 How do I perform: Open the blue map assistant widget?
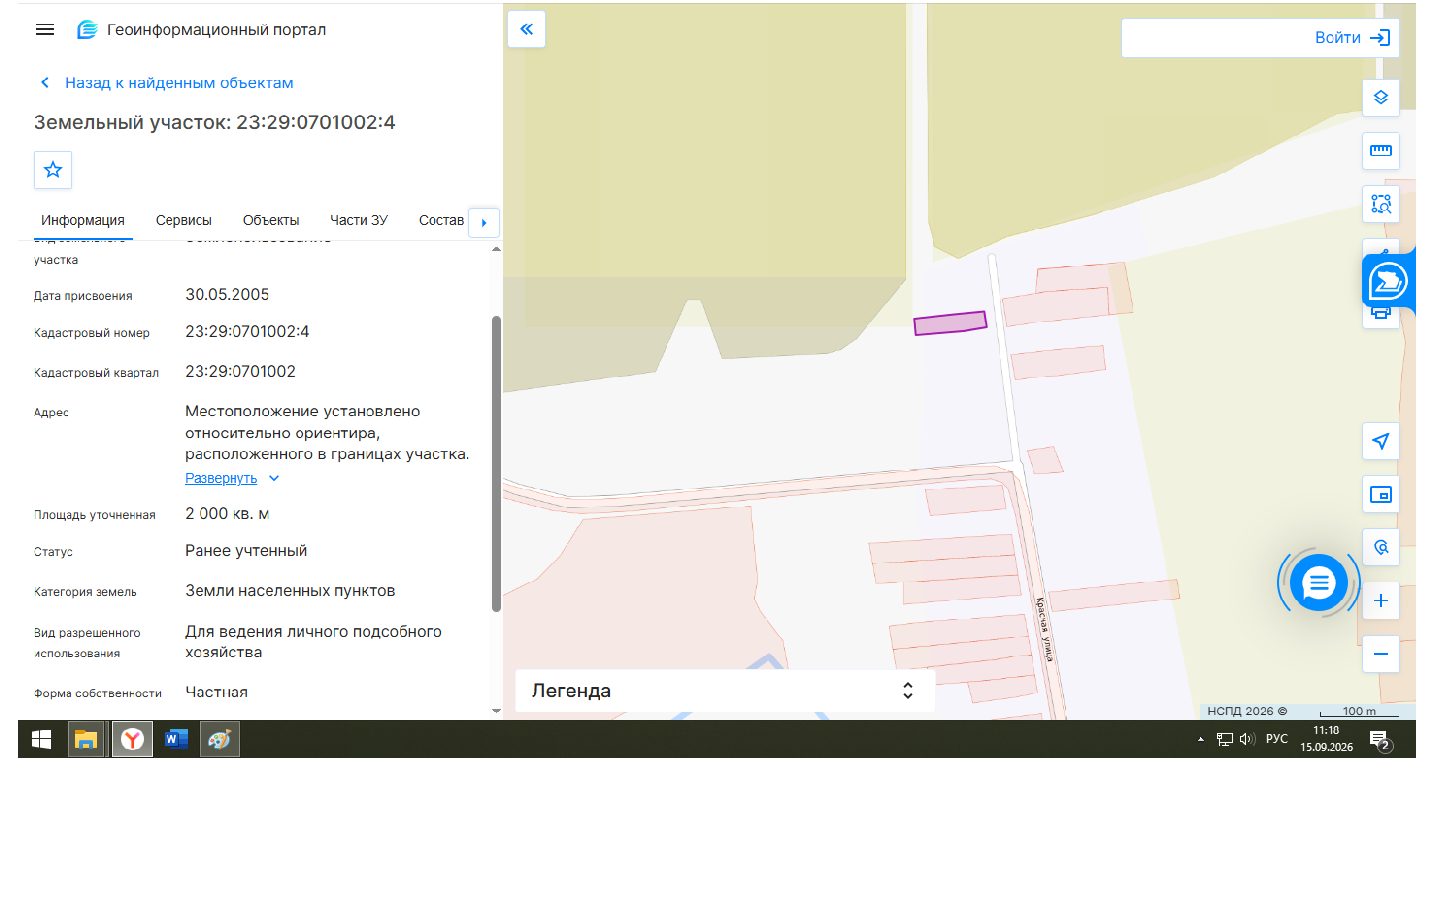pos(1388,281)
